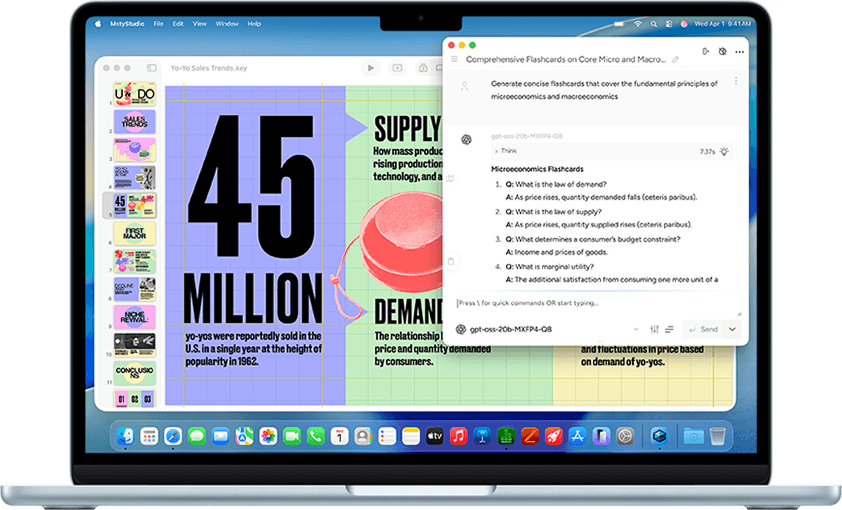This screenshot has width=842, height=510.
Task: Click the add slide icon in Keynote toolbar
Action: 397,68
